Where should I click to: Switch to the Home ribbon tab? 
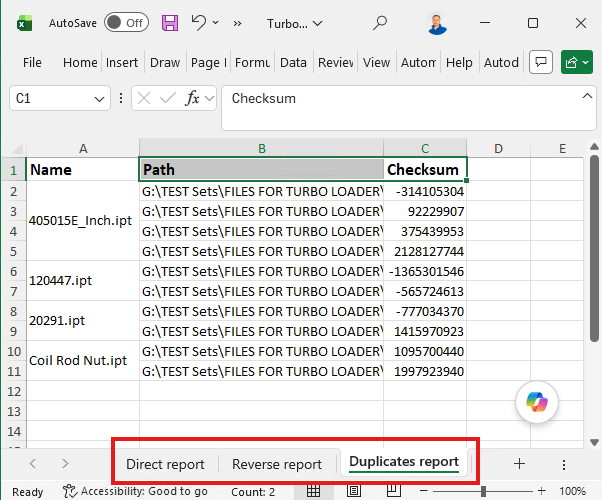pyautogui.click(x=80, y=62)
